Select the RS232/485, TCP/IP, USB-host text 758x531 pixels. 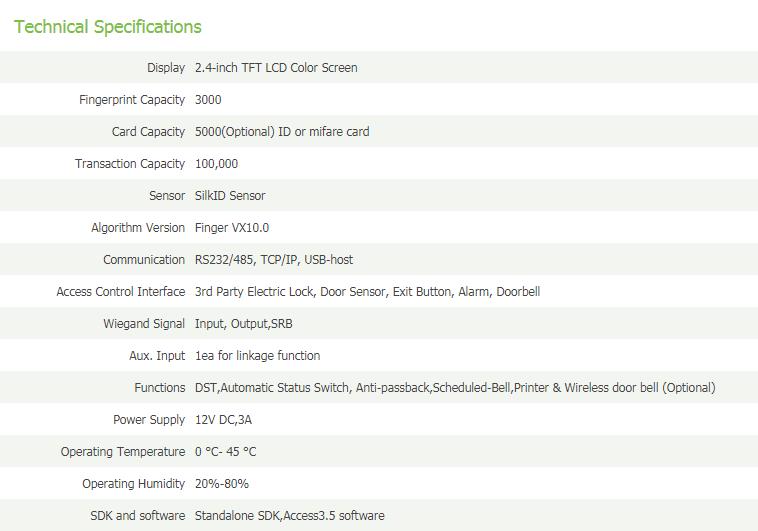tap(274, 260)
